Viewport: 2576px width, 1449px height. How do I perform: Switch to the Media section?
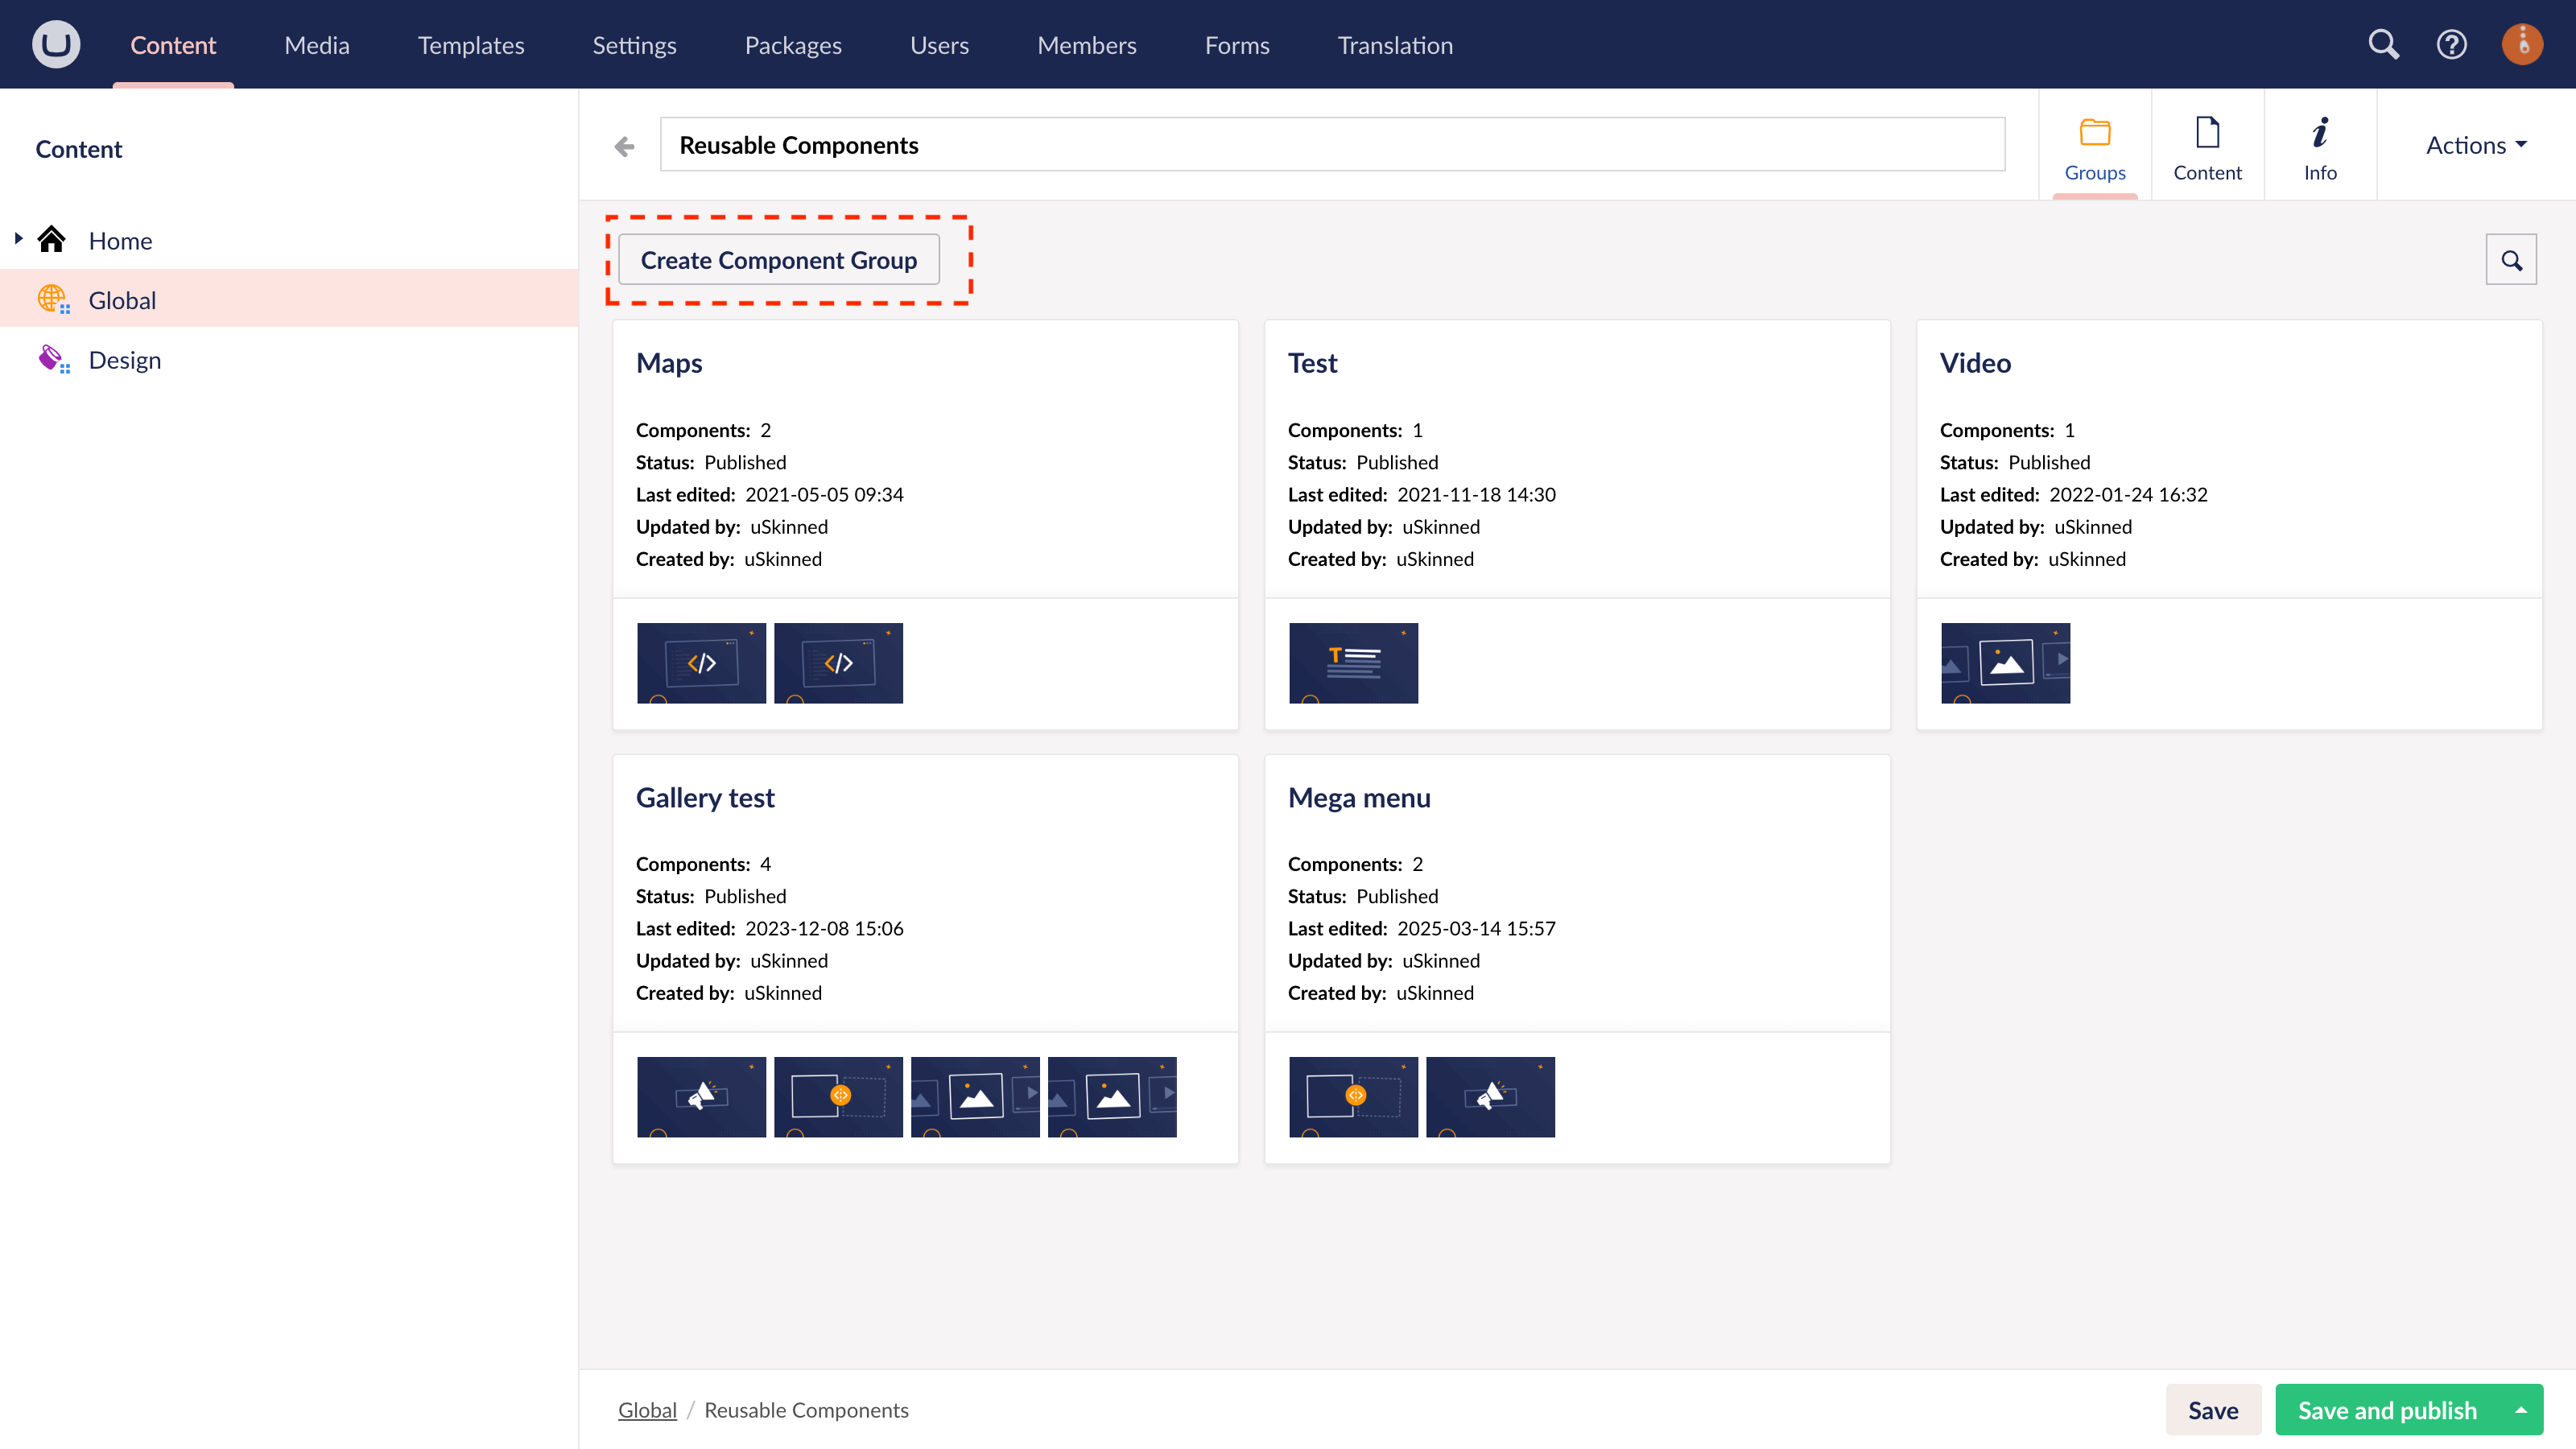[x=316, y=44]
